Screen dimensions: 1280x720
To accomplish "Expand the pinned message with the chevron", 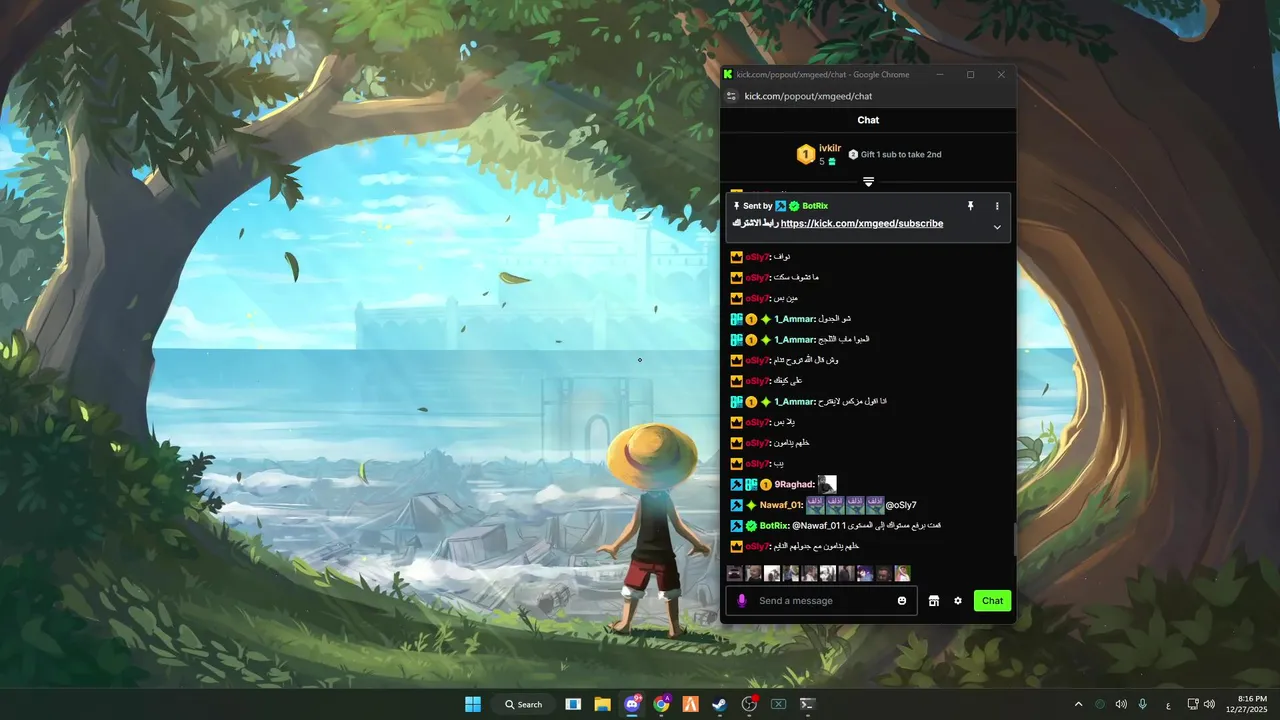I will [997, 227].
